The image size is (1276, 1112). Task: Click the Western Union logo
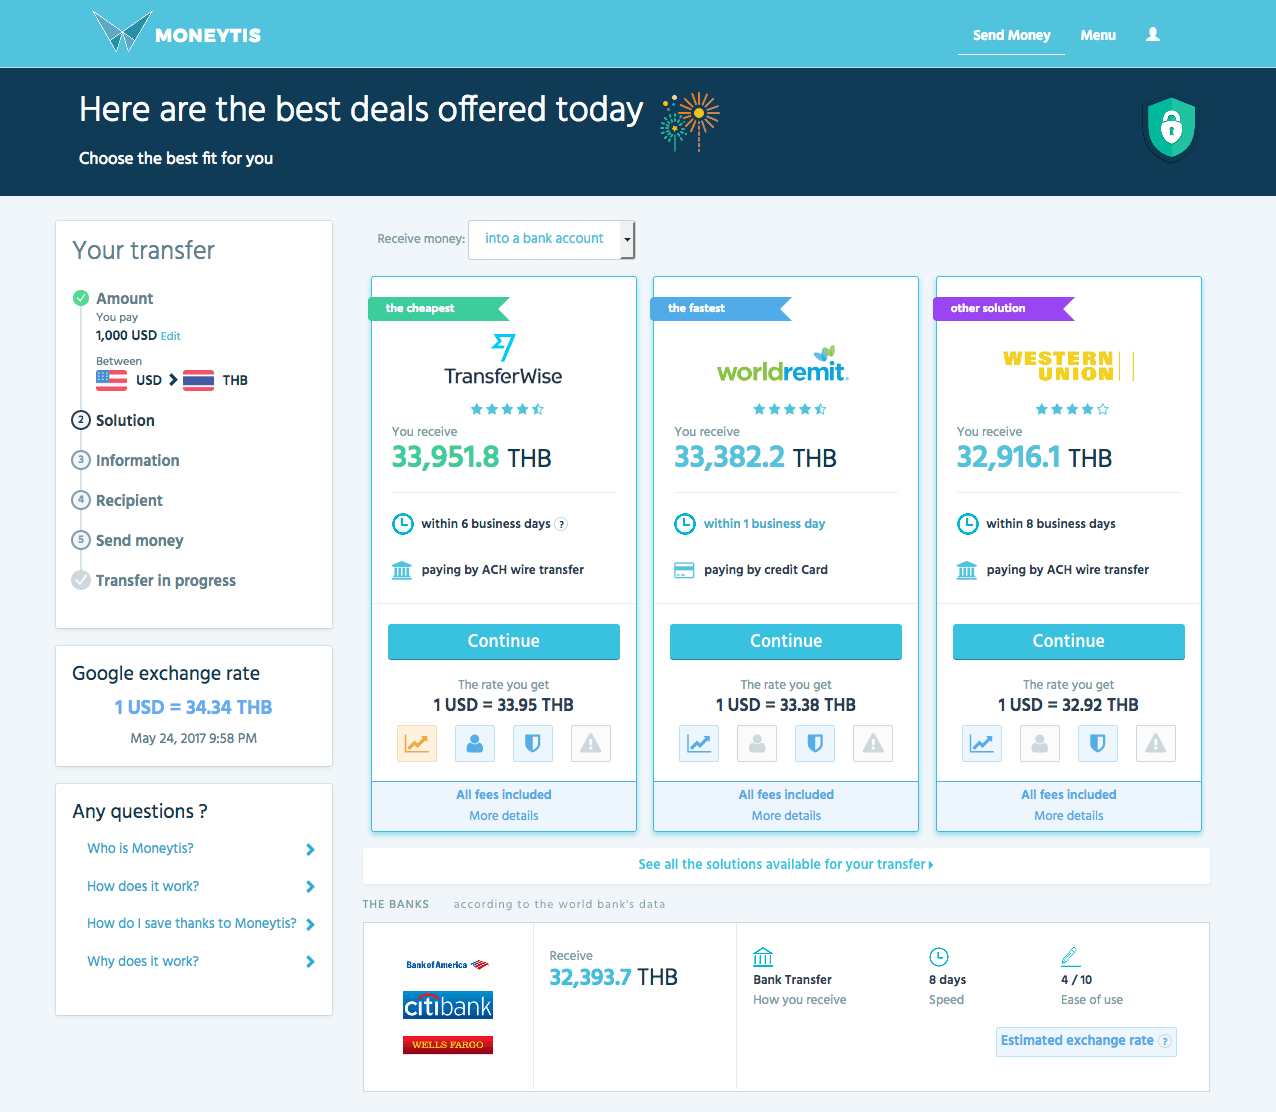(x=1067, y=366)
